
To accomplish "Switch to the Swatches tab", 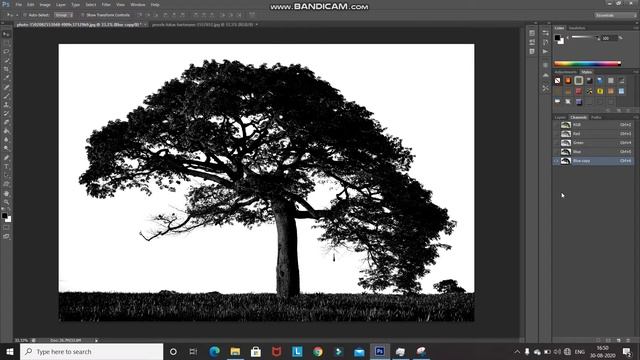I will (577, 28).
